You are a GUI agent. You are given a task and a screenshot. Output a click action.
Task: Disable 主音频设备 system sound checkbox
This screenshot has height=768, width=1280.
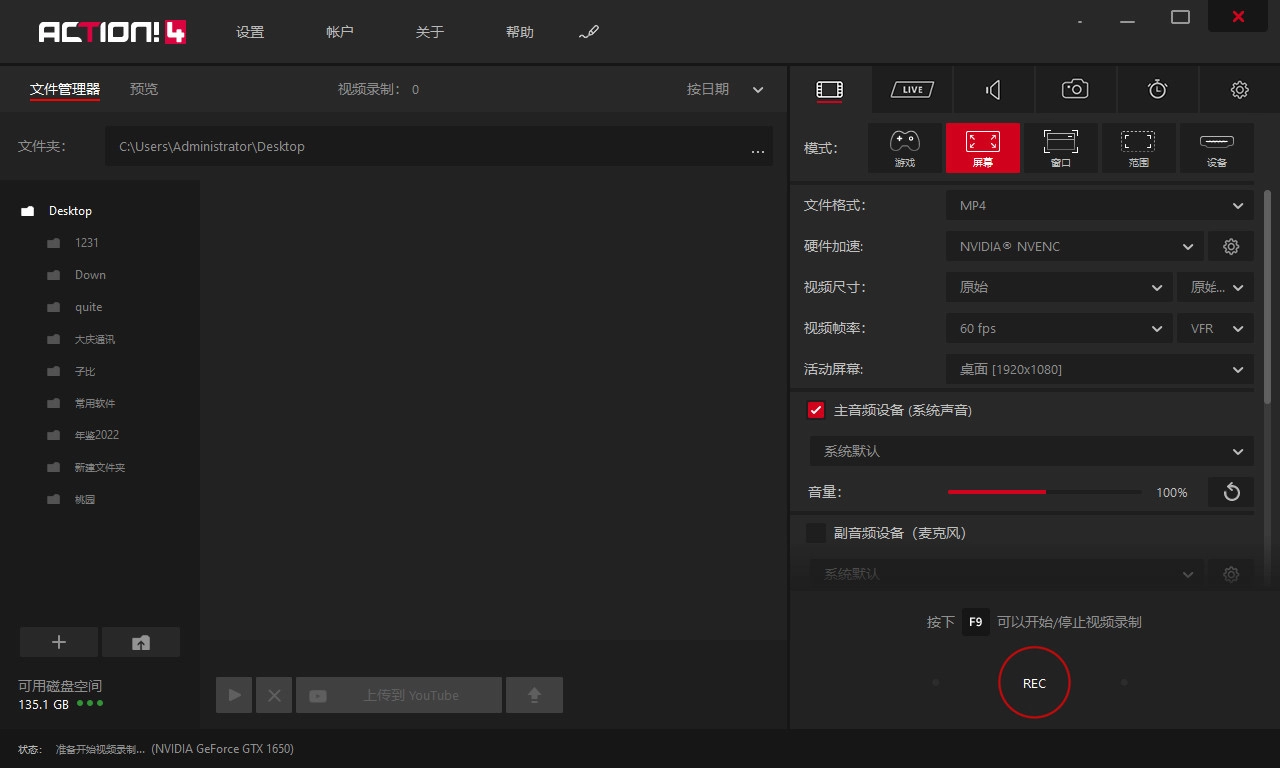click(816, 410)
